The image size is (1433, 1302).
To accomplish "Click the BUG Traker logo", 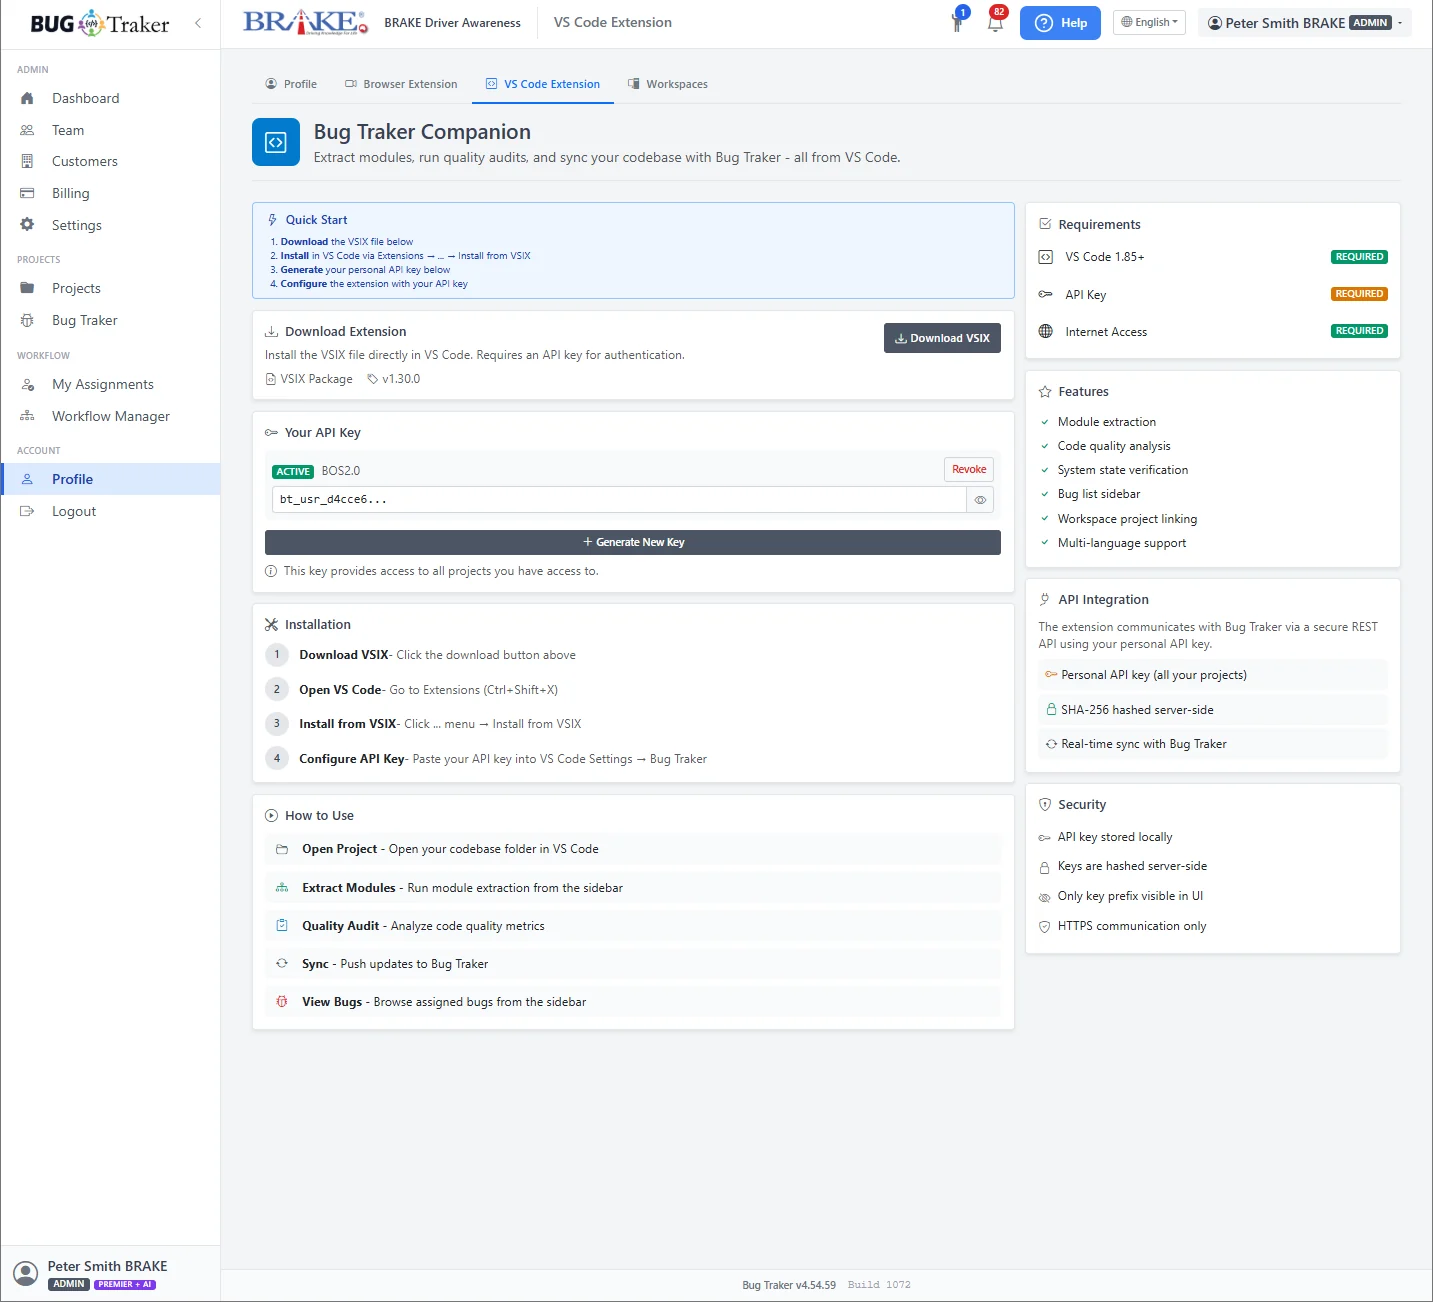I will point(100,23).
